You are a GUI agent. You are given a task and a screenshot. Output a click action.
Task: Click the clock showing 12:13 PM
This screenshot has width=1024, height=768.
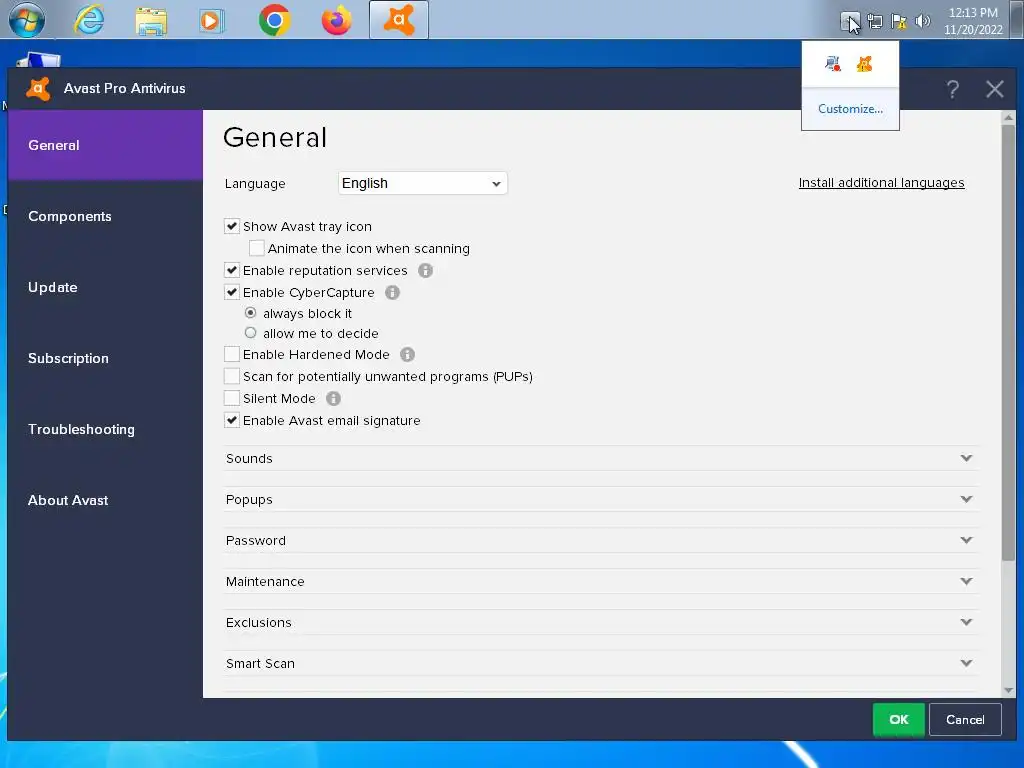[972, 21]
